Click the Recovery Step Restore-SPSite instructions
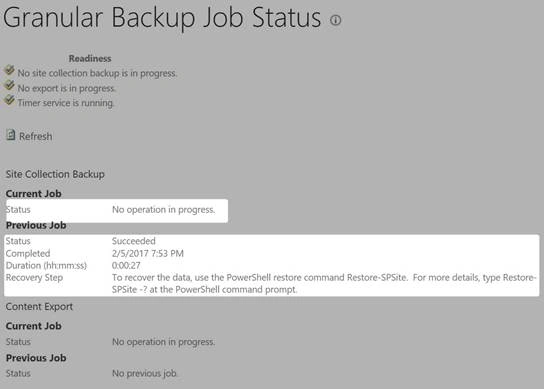 click(324, 283)
